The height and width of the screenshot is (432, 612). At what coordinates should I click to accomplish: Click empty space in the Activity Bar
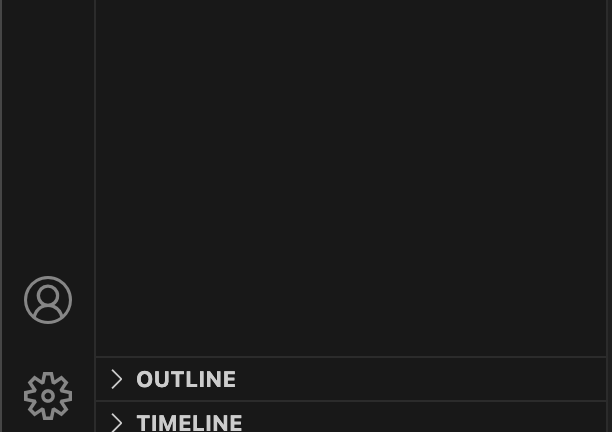(x=48, y=130)
